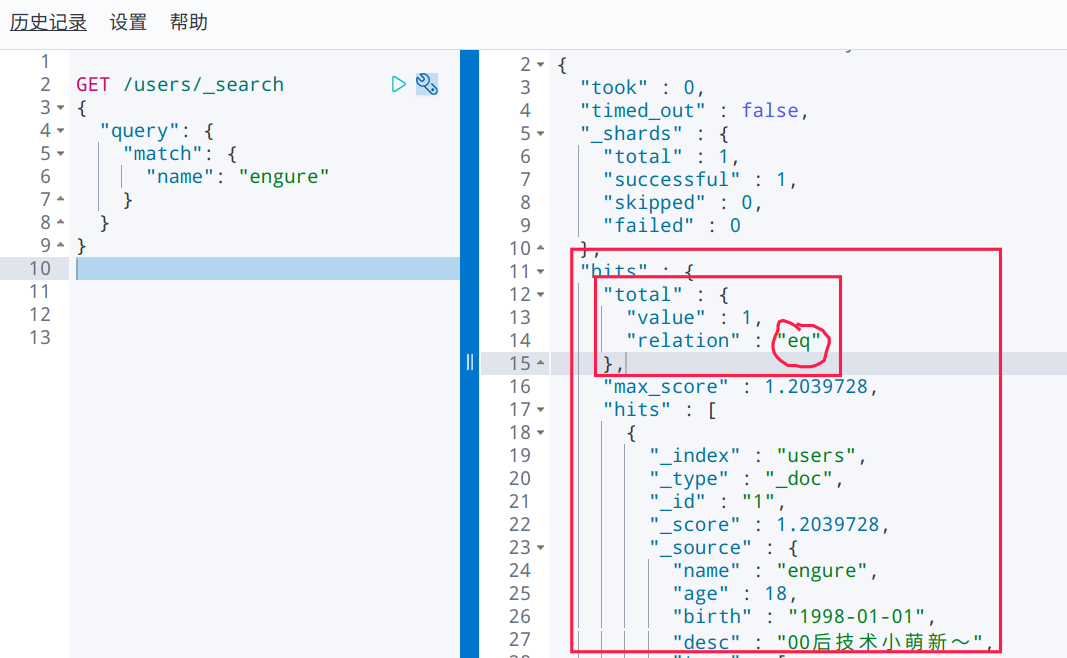Open the 设置 menu

pyautogui.click(x=129, y=22)
